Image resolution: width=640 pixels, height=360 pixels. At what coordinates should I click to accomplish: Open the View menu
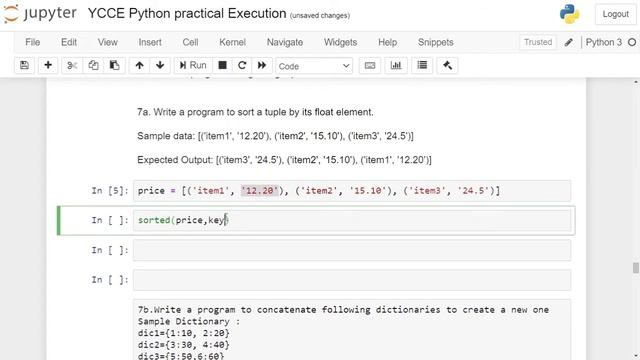pyautogui.click(x=108, y=42)
